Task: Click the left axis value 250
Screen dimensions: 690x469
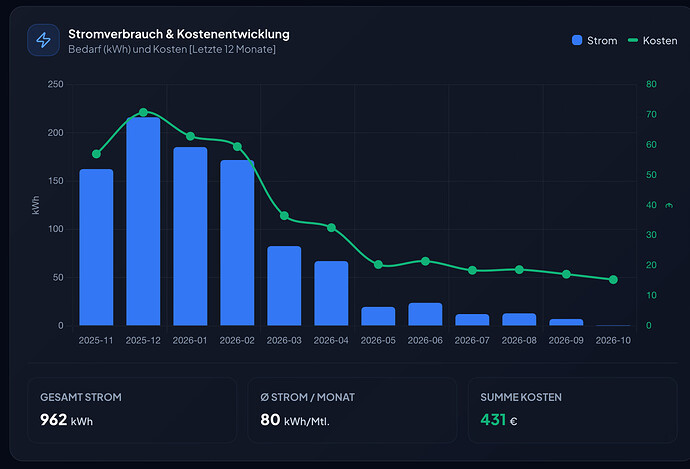Action: 55,84
